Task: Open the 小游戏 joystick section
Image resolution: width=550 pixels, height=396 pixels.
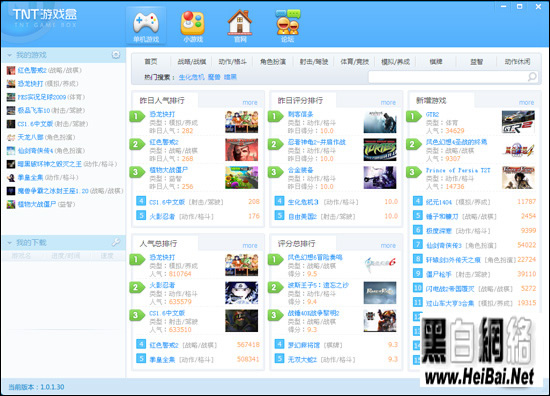Action: tap(193, 26)
